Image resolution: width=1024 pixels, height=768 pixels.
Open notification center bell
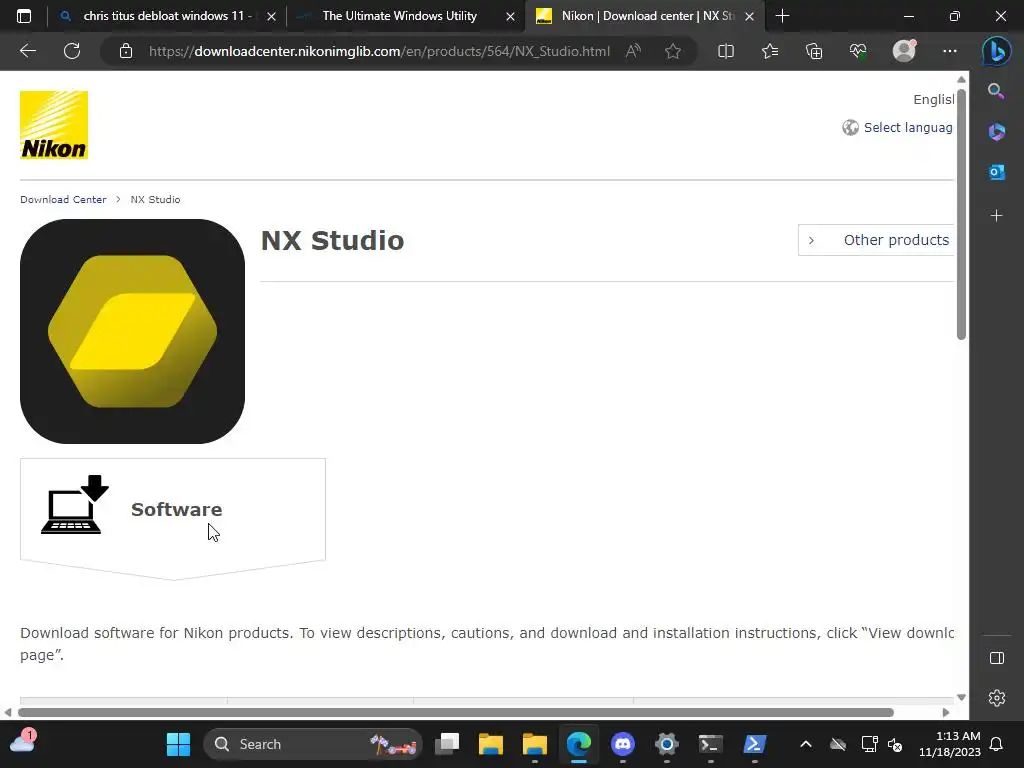pyautogui.click(x=997, y=744)
